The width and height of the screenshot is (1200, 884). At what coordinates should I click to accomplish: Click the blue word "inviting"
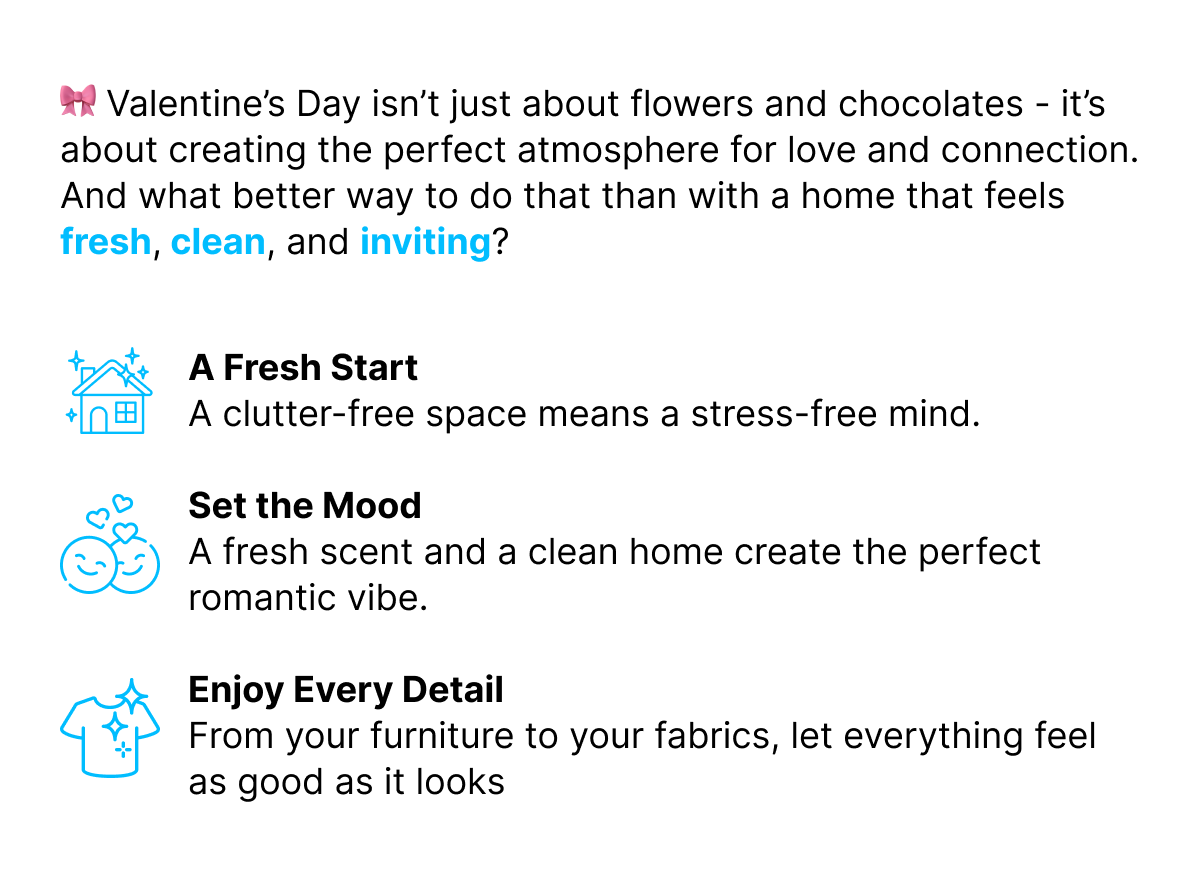[x=425, y=243]
